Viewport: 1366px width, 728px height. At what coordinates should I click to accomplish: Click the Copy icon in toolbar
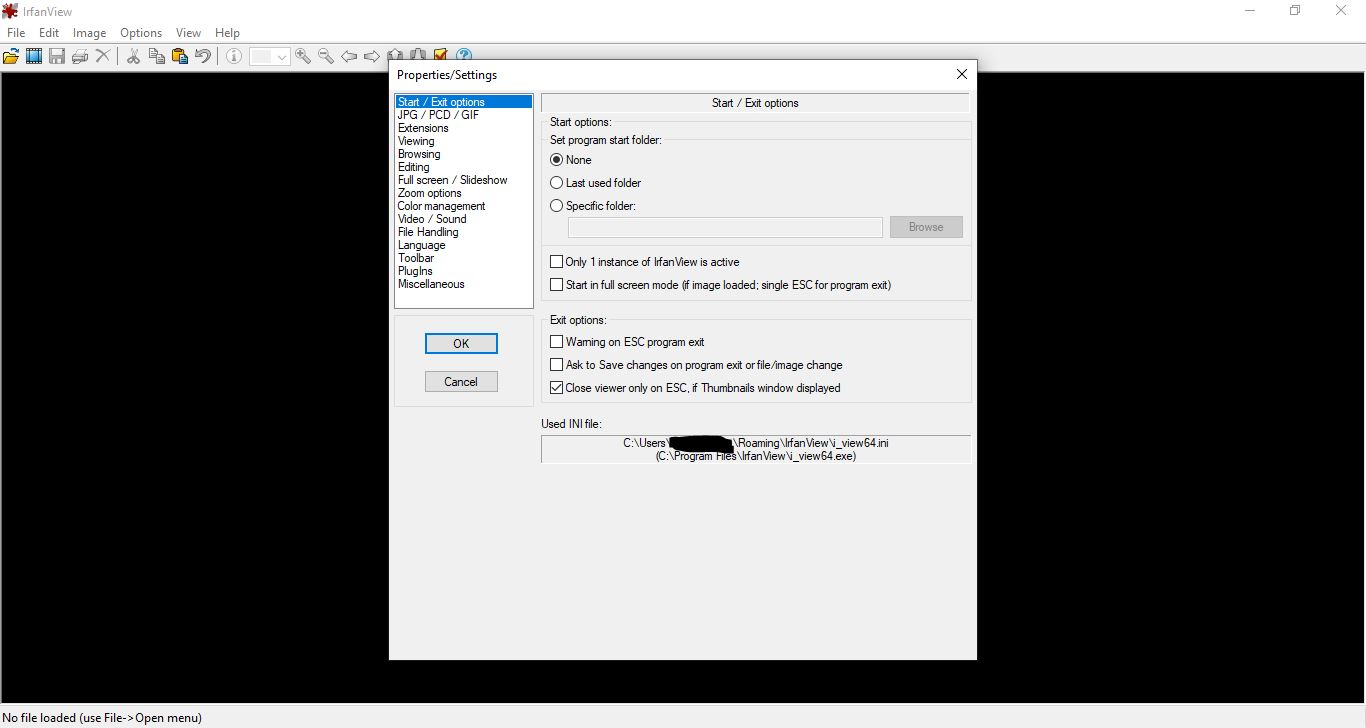pyautogui.click(x=157, y=57)
